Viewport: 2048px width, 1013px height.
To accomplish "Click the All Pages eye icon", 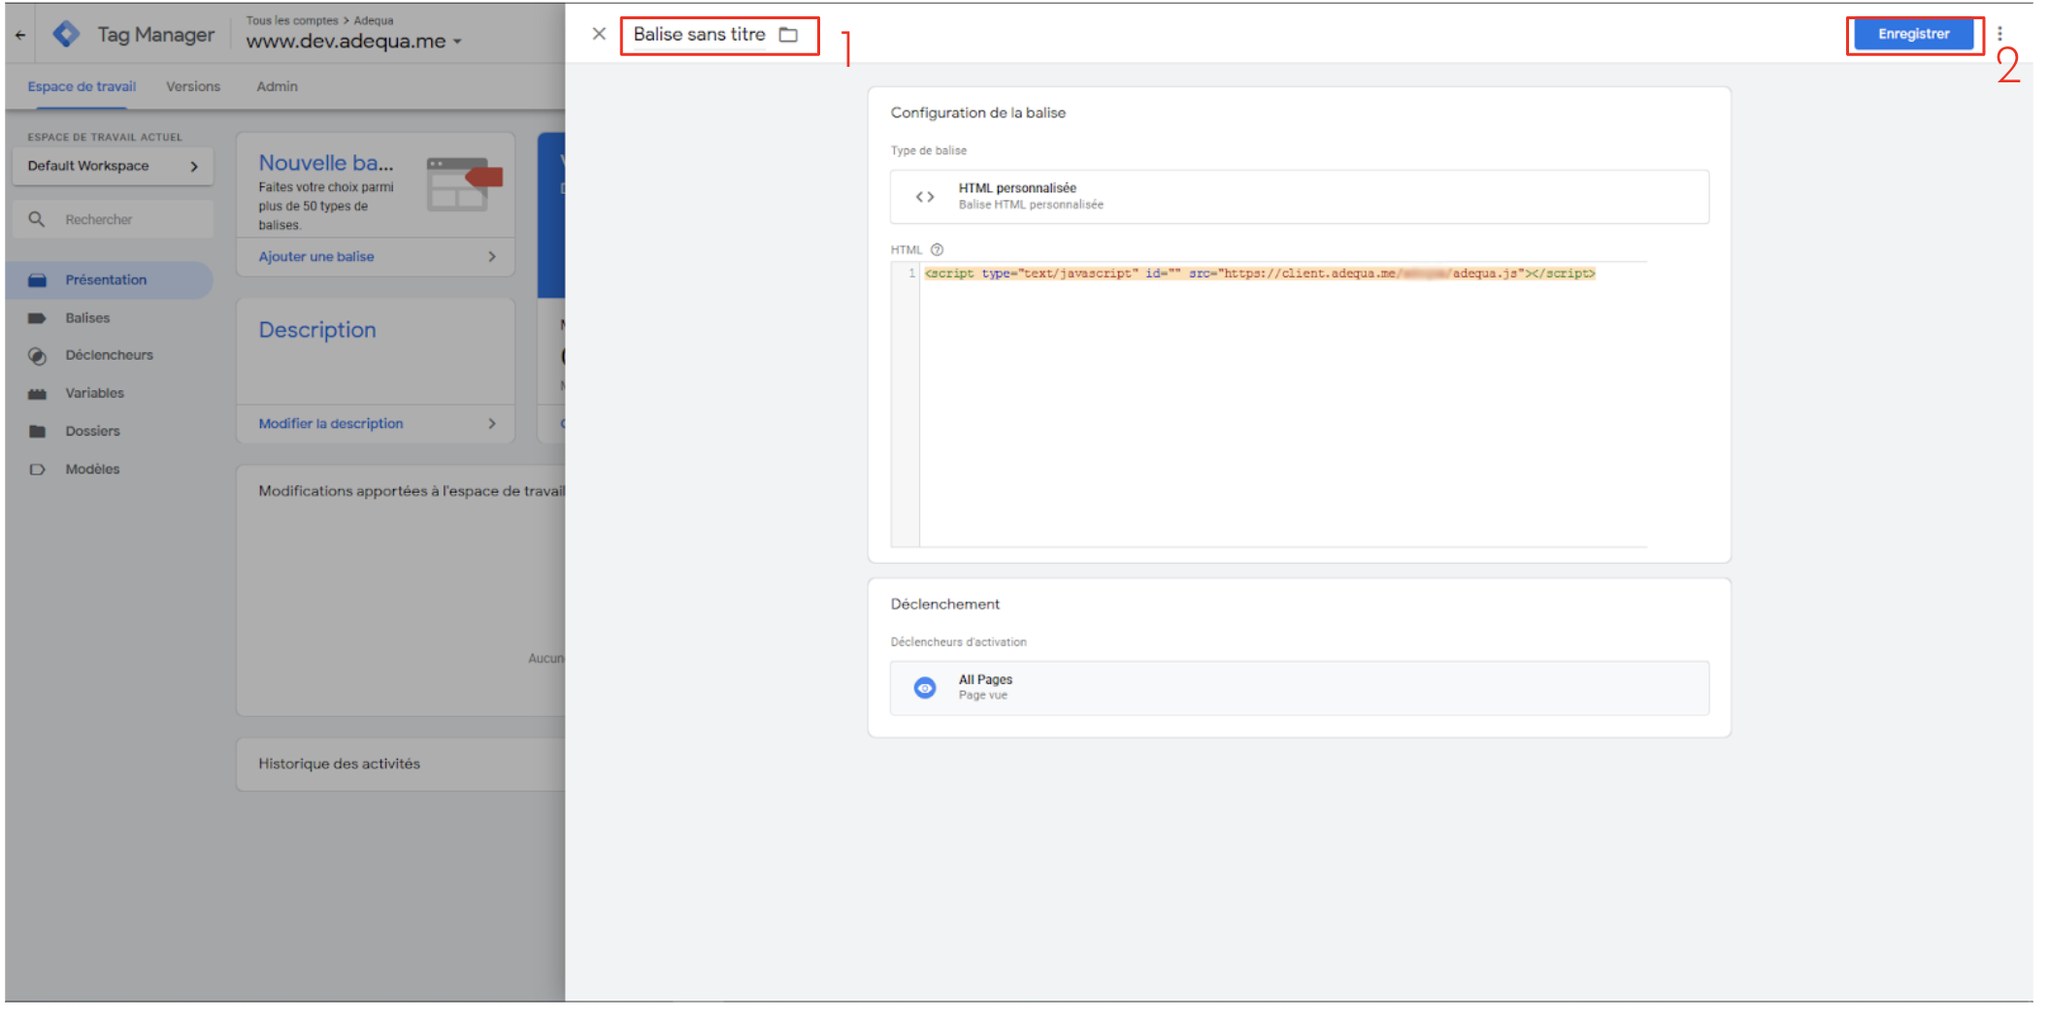I will point(925,688).
